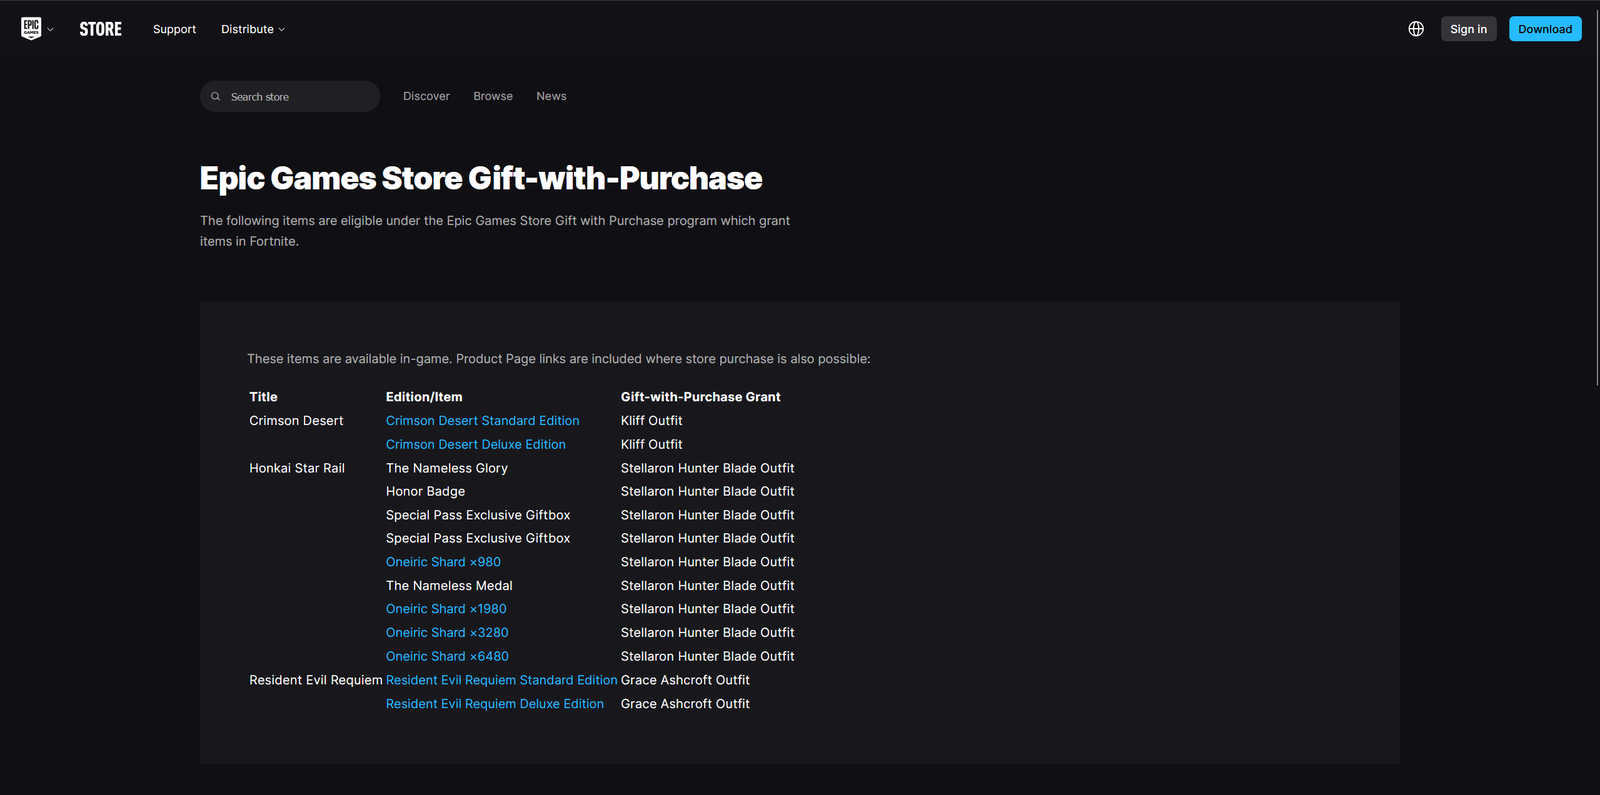
Task: Open the language globe menu
Action: click(1416, 29)
